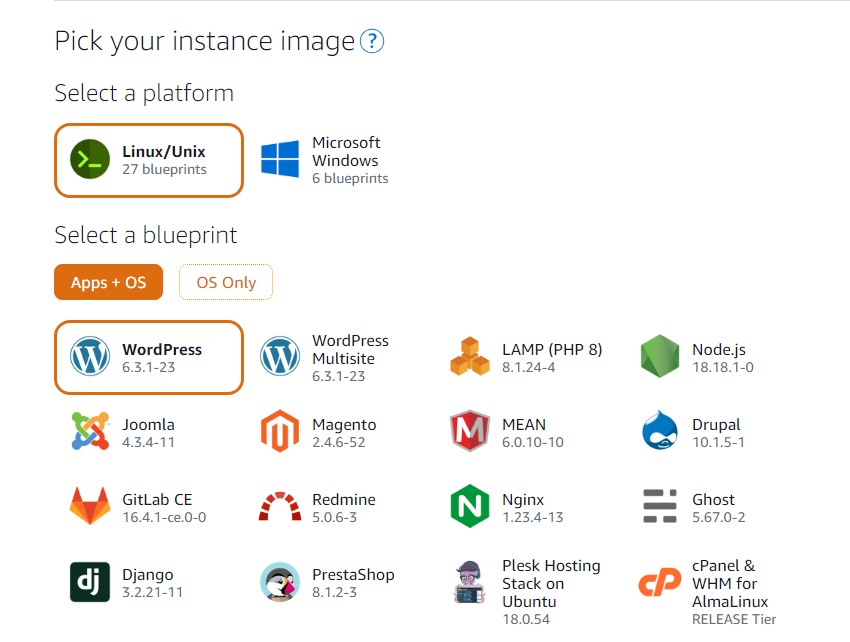This screenshot has width=850, height=642.
Task: Click the Redmine blueprint name
Action: [x=344, y=499]
